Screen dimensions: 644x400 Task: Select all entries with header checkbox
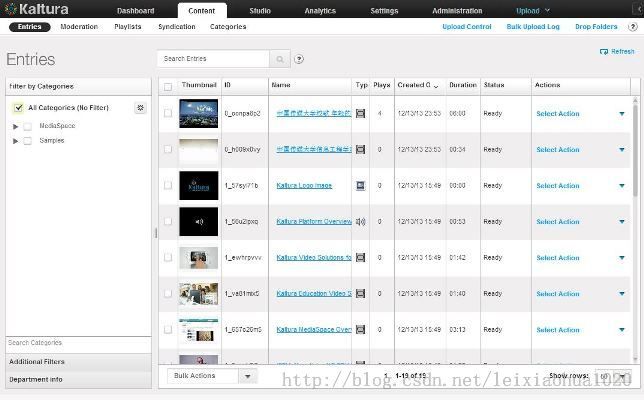click(168, 87)
